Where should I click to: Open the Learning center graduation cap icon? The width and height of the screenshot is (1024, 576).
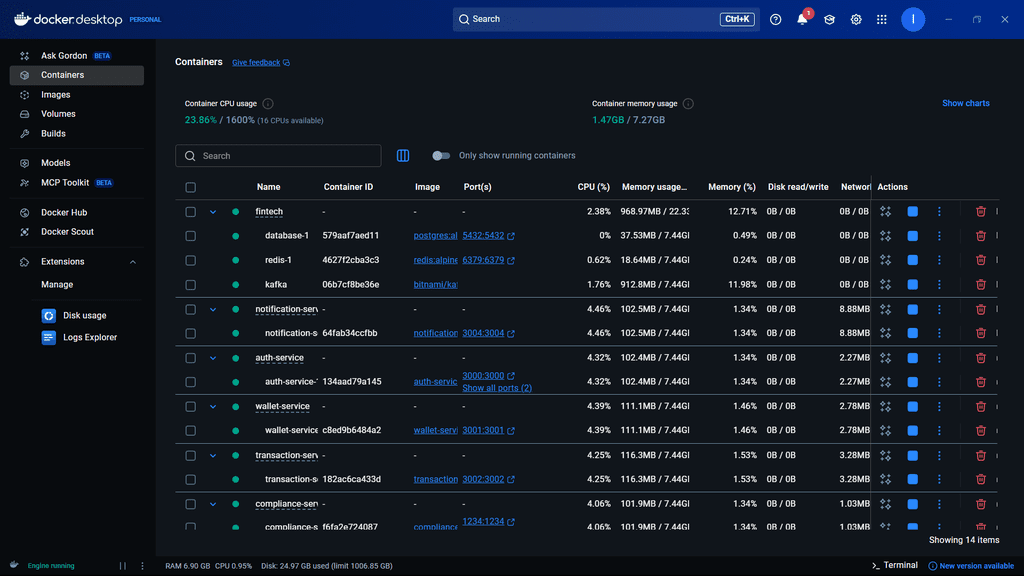[829, 20]
